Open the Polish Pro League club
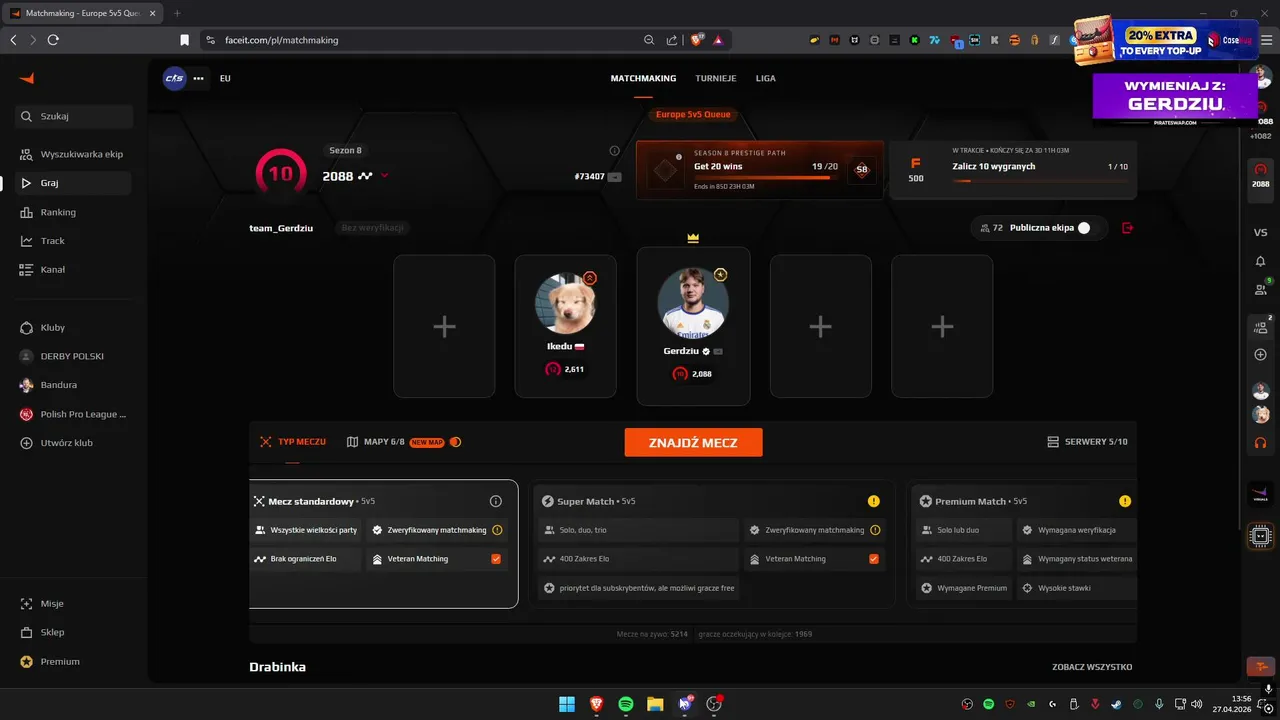The height and width of the screenshot is (720, 1280). (x=74, y=414)
